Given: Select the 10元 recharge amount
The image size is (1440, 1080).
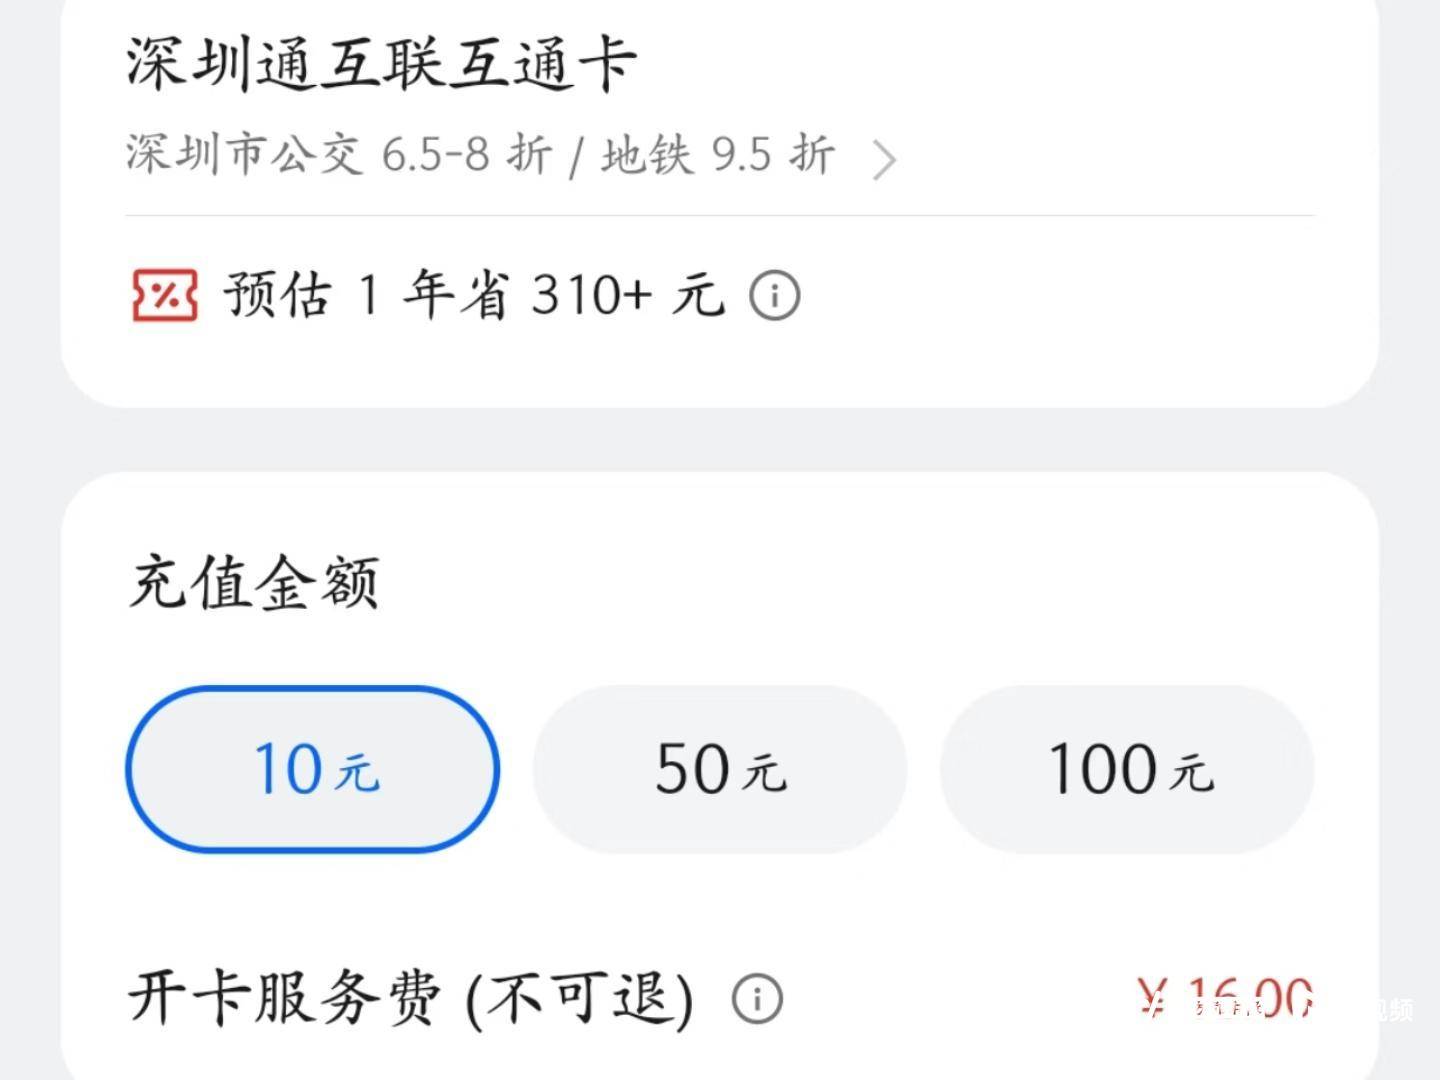Looking at the screenshot, I should pyautogui.click(x=312, y=769).
